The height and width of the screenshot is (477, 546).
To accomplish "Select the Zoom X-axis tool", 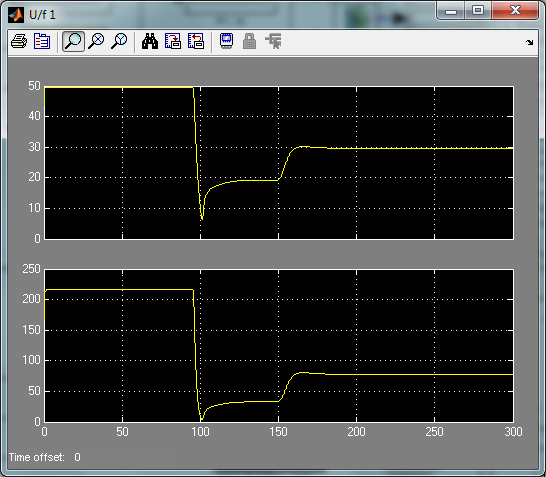I will tap(96, 41).
